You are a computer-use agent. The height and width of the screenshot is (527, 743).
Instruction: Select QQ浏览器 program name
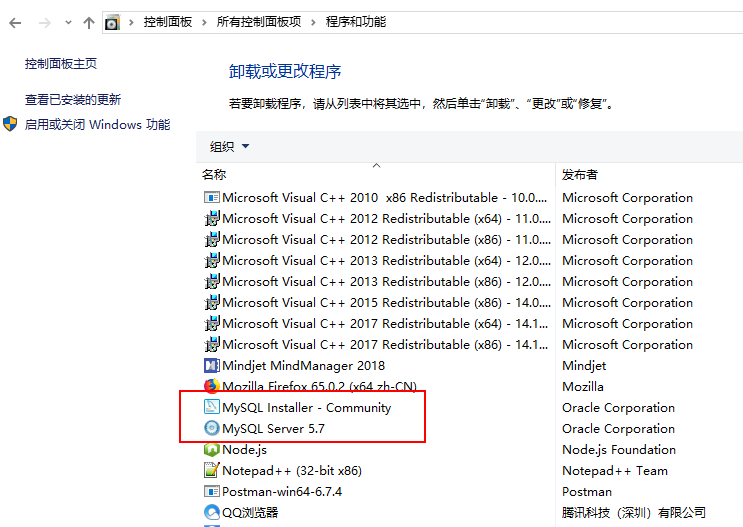pos(250,512)
